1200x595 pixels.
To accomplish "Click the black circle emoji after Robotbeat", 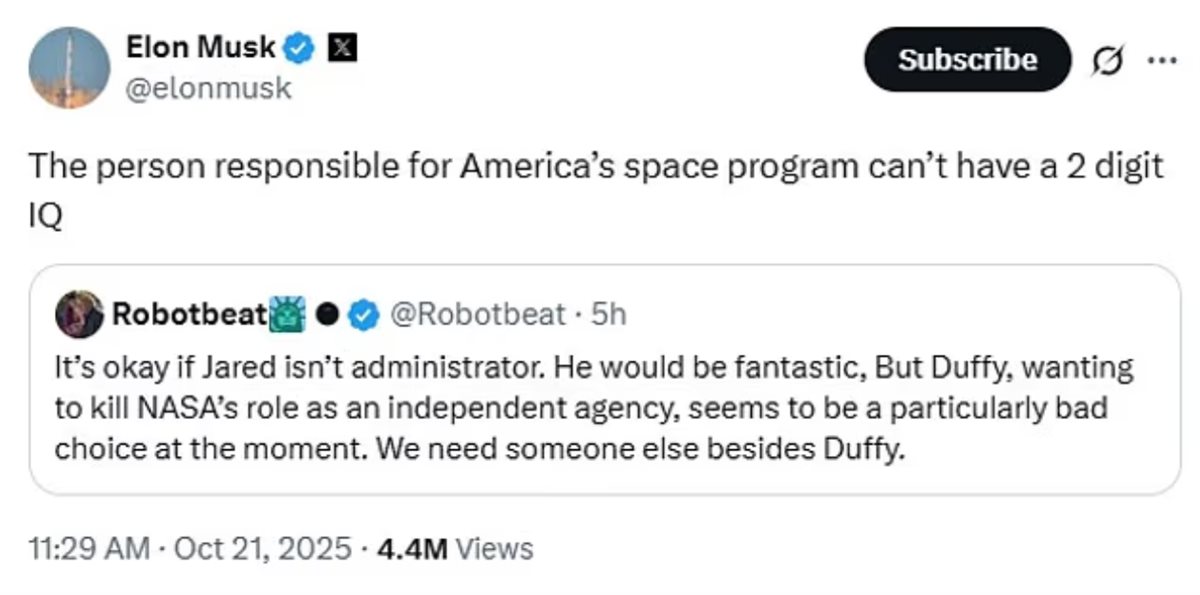I will [x=326, y=315].
